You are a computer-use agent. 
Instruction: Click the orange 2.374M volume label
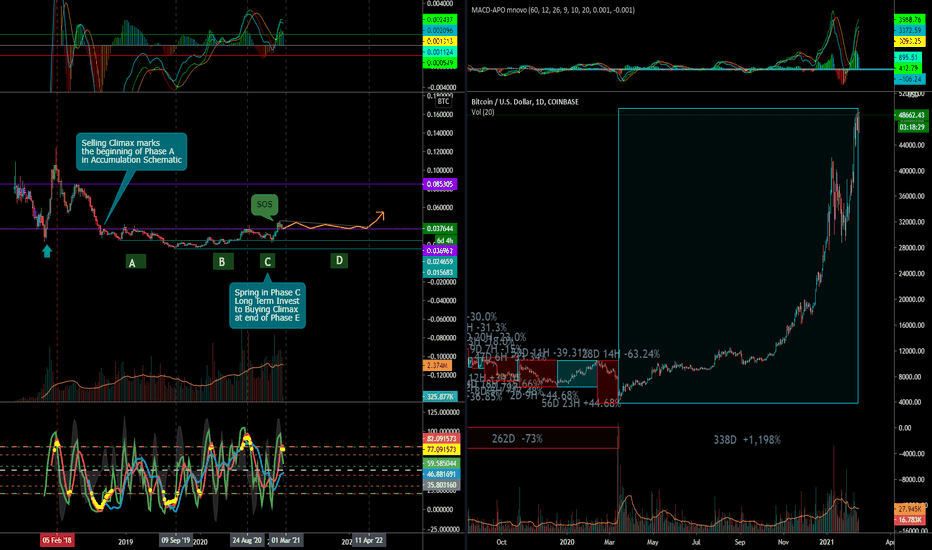tap(437, 365)
